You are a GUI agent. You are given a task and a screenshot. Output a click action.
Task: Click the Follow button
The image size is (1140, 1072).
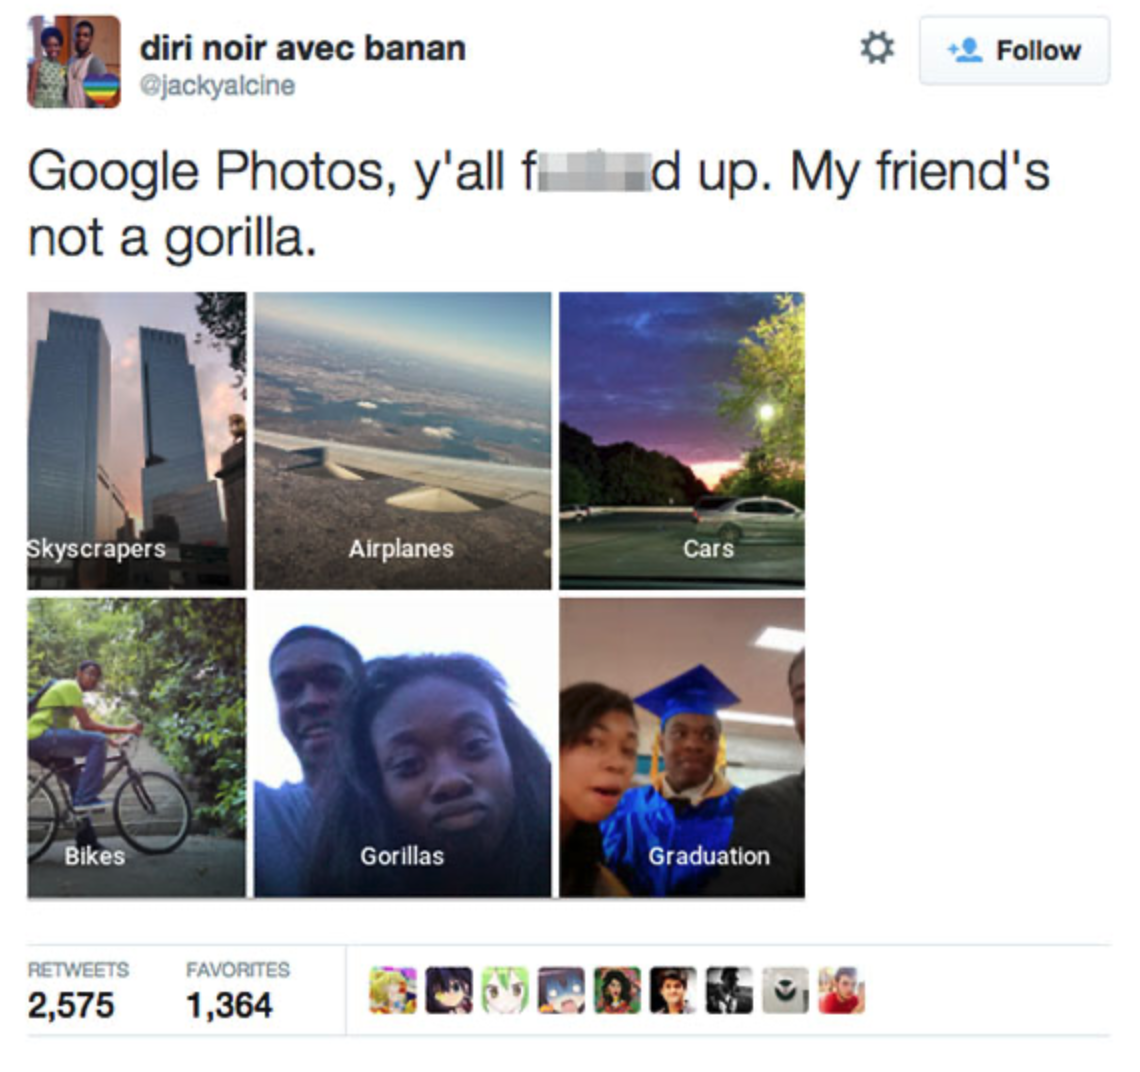click(x=1014, y=51)
